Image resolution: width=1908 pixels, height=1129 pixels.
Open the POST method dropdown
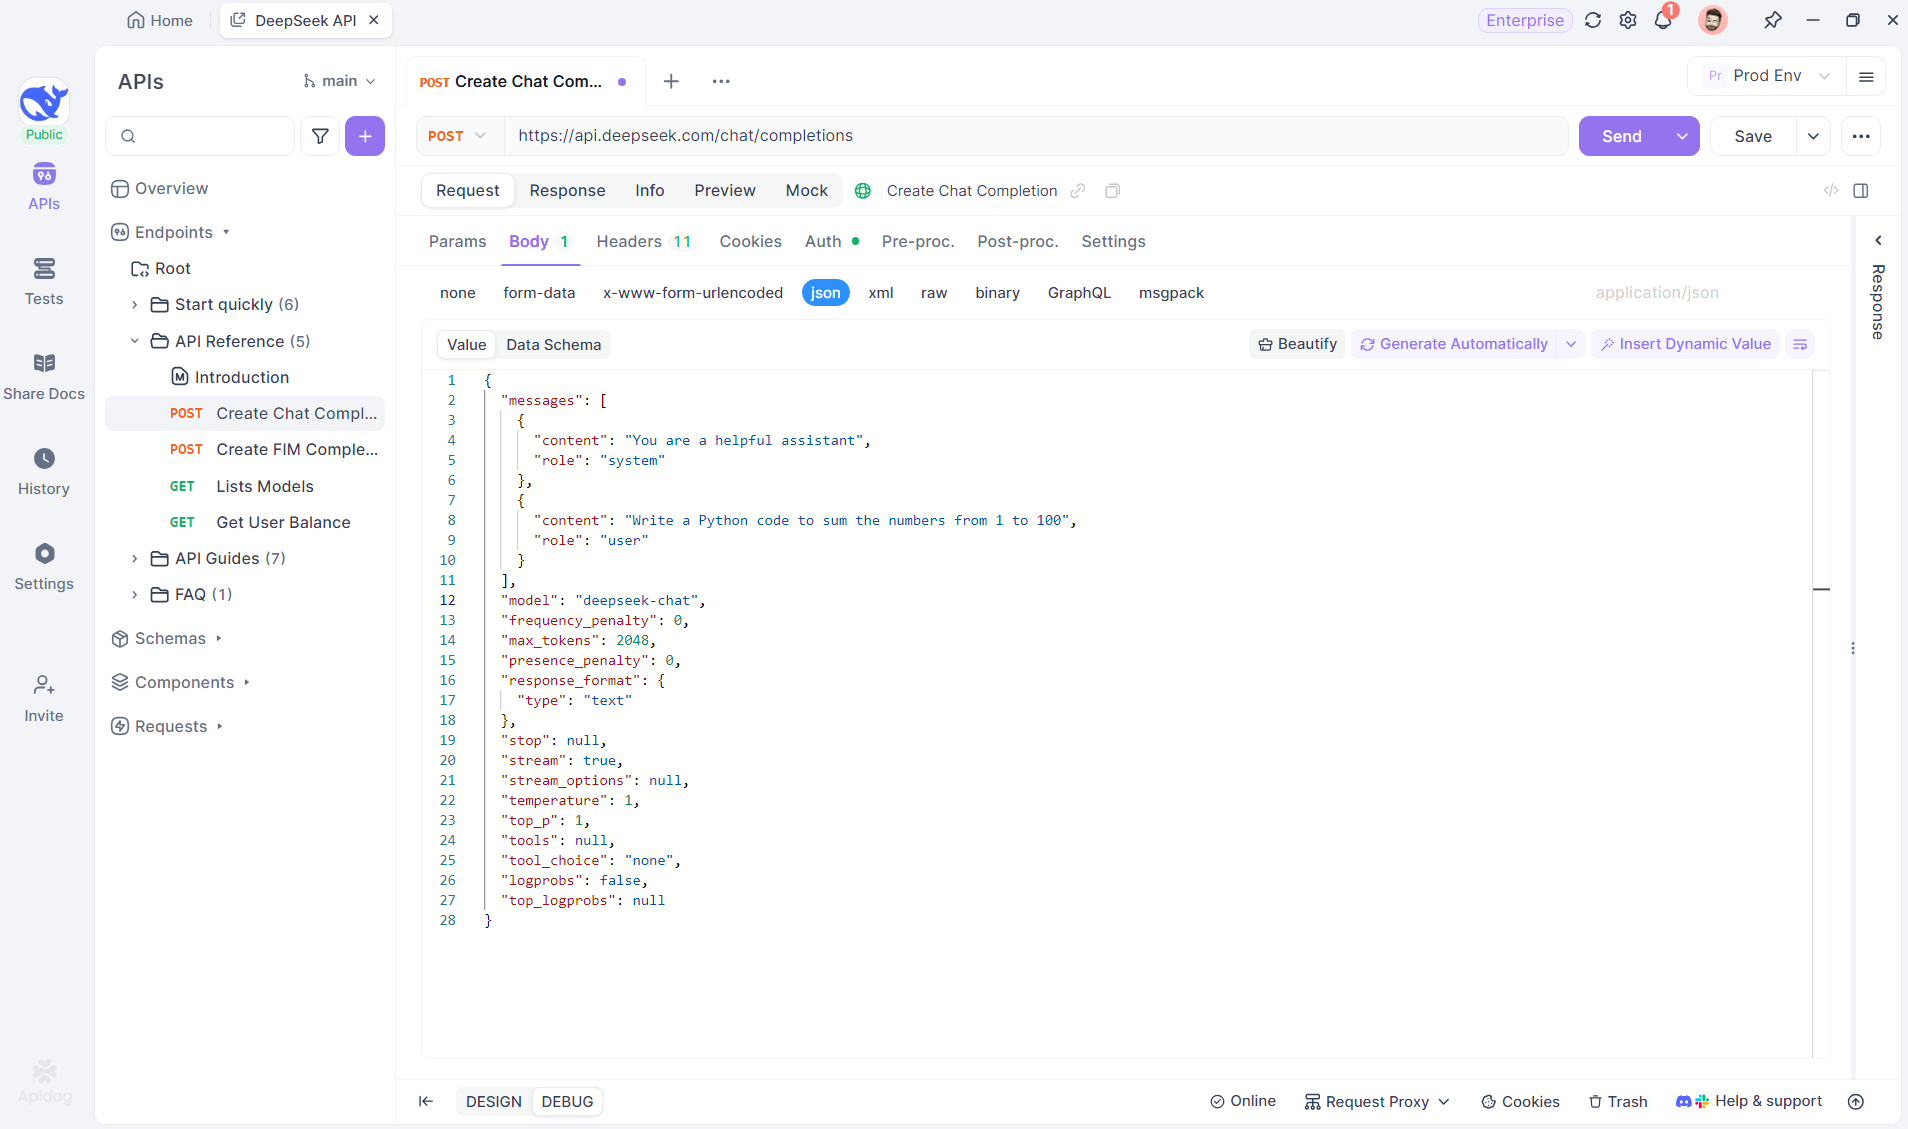click(457, 136)
